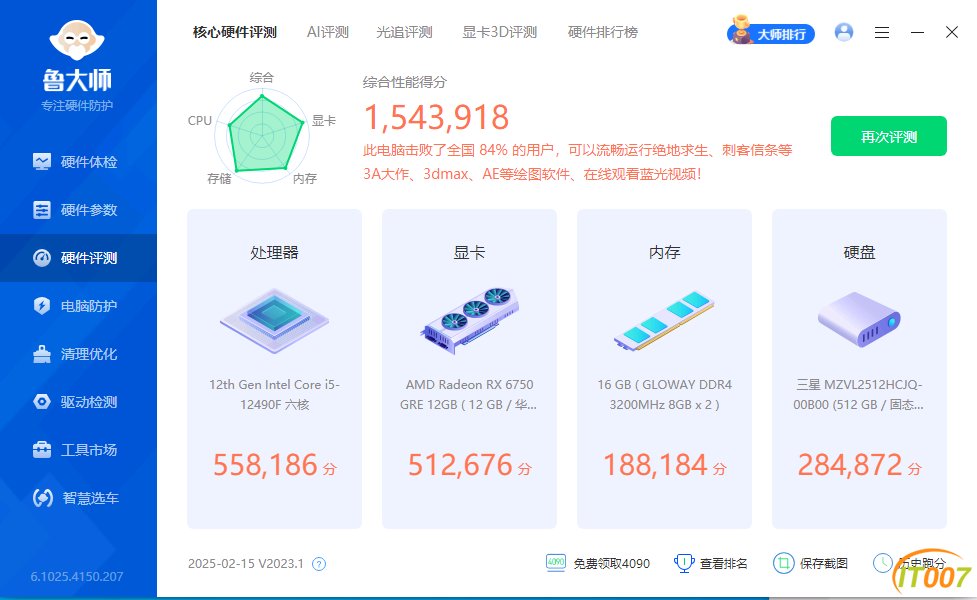Open 智慧选车 smart car selection

coord(78,498)
